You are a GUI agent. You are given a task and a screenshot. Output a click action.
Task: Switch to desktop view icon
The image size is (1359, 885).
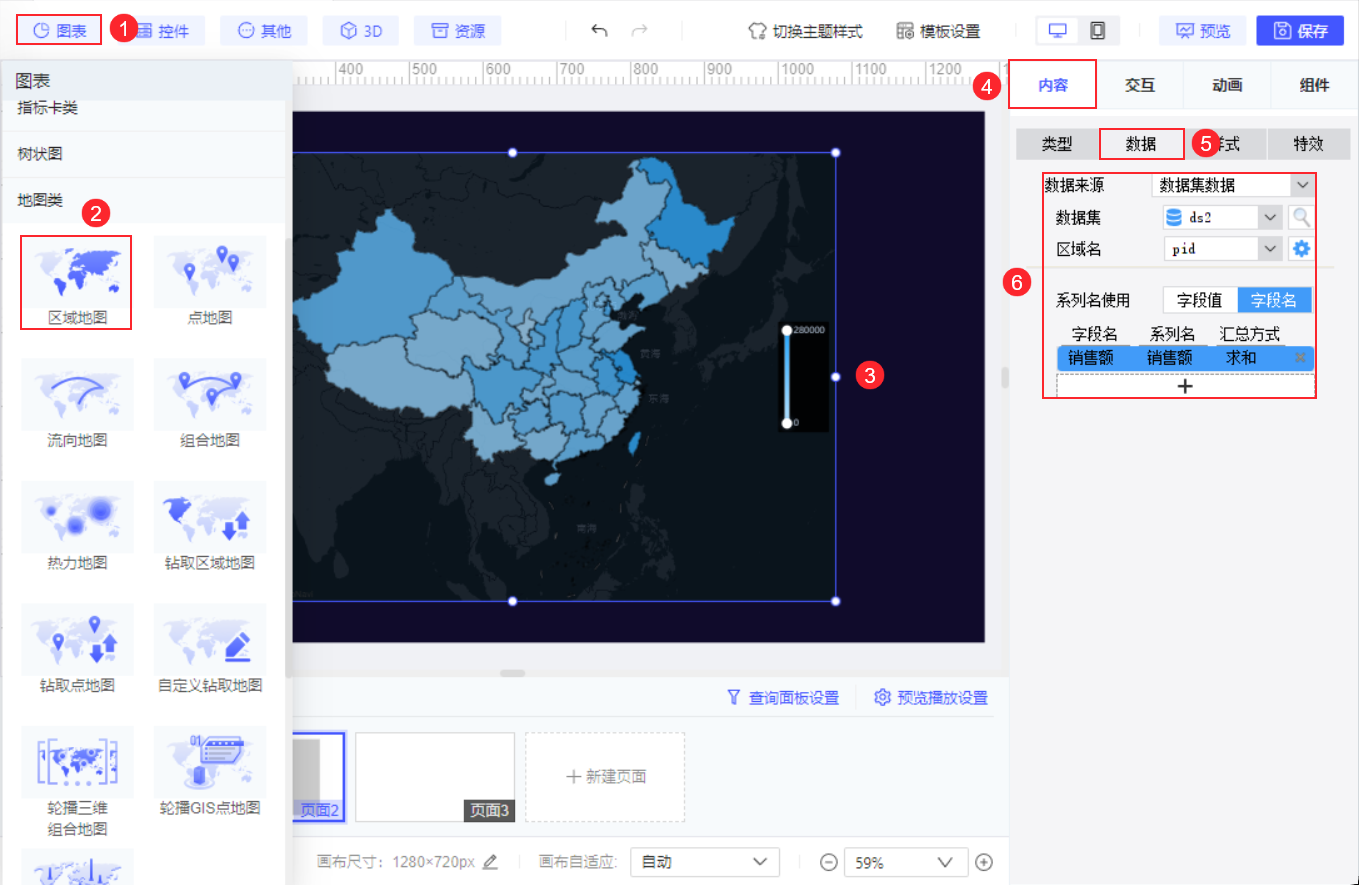1057,31
